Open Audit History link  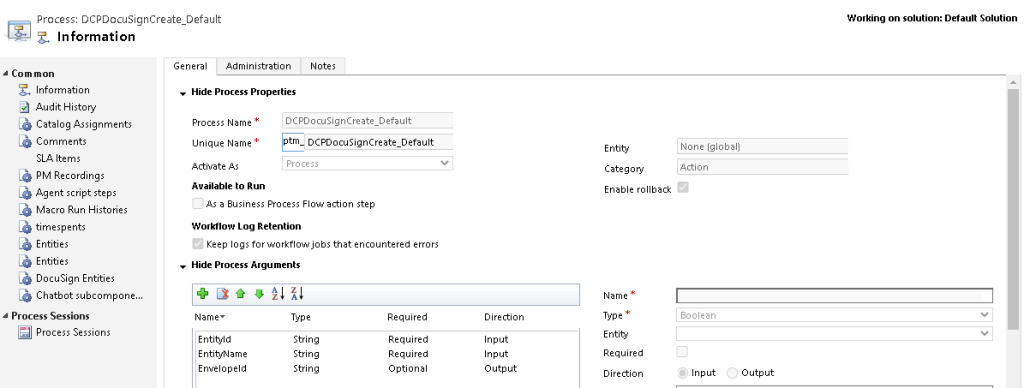tap(66, 107)
